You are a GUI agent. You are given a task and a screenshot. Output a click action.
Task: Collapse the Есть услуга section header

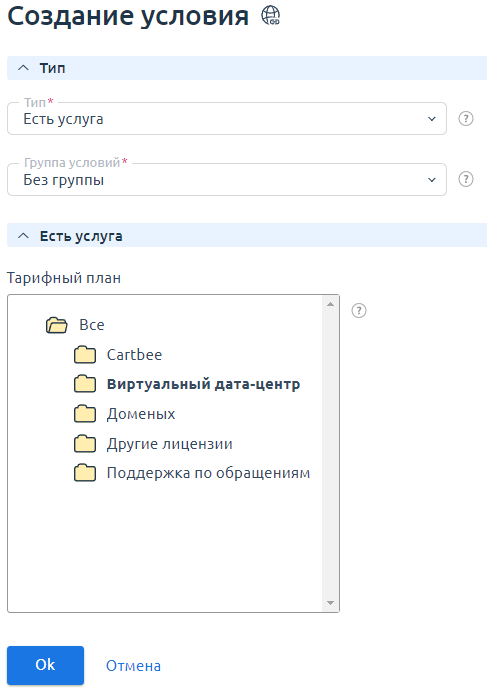(247, 236)
